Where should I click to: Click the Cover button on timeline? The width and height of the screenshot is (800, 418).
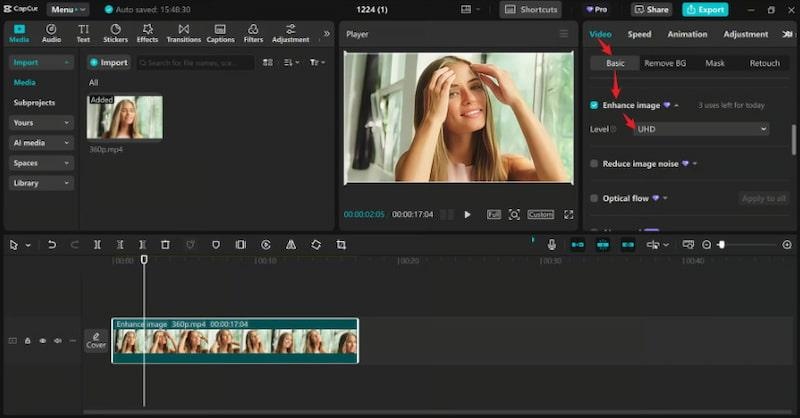click(96, 341)
